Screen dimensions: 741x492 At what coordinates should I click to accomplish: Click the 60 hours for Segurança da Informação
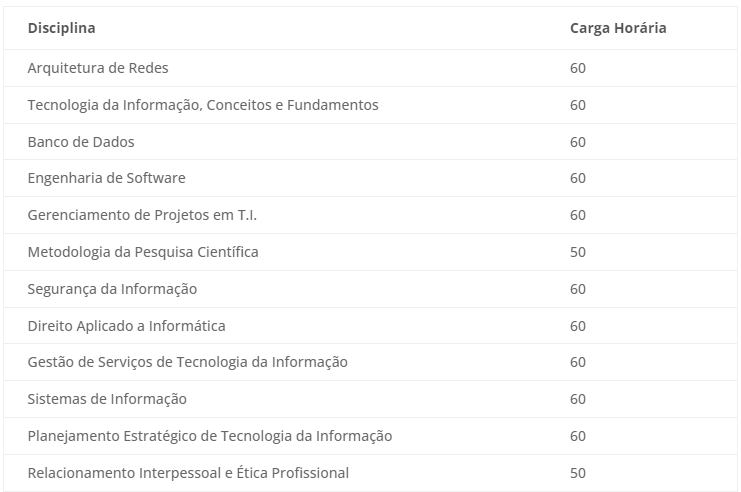click(x=577, y=289)
